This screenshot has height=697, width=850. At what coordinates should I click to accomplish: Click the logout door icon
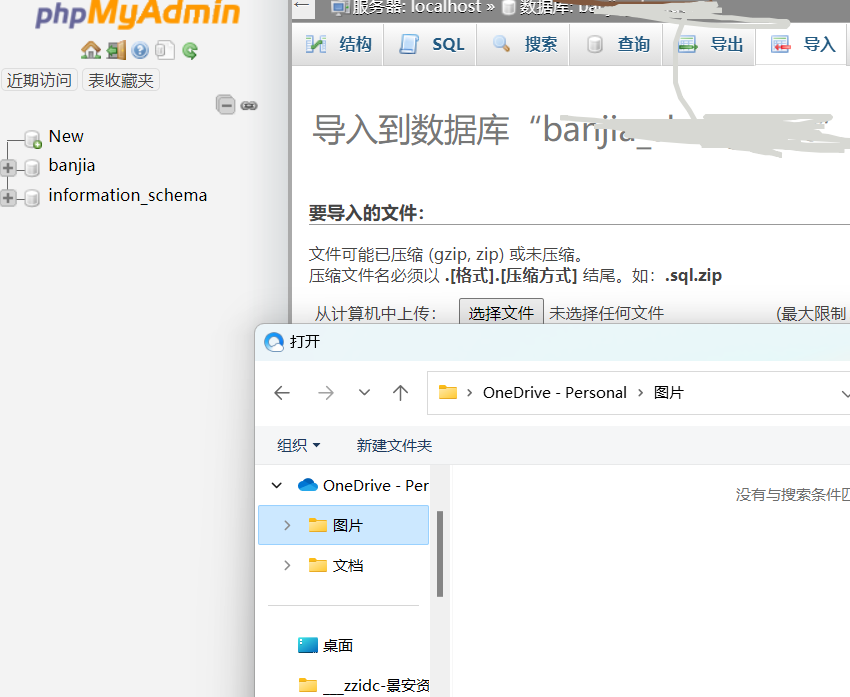pos(116,50)
